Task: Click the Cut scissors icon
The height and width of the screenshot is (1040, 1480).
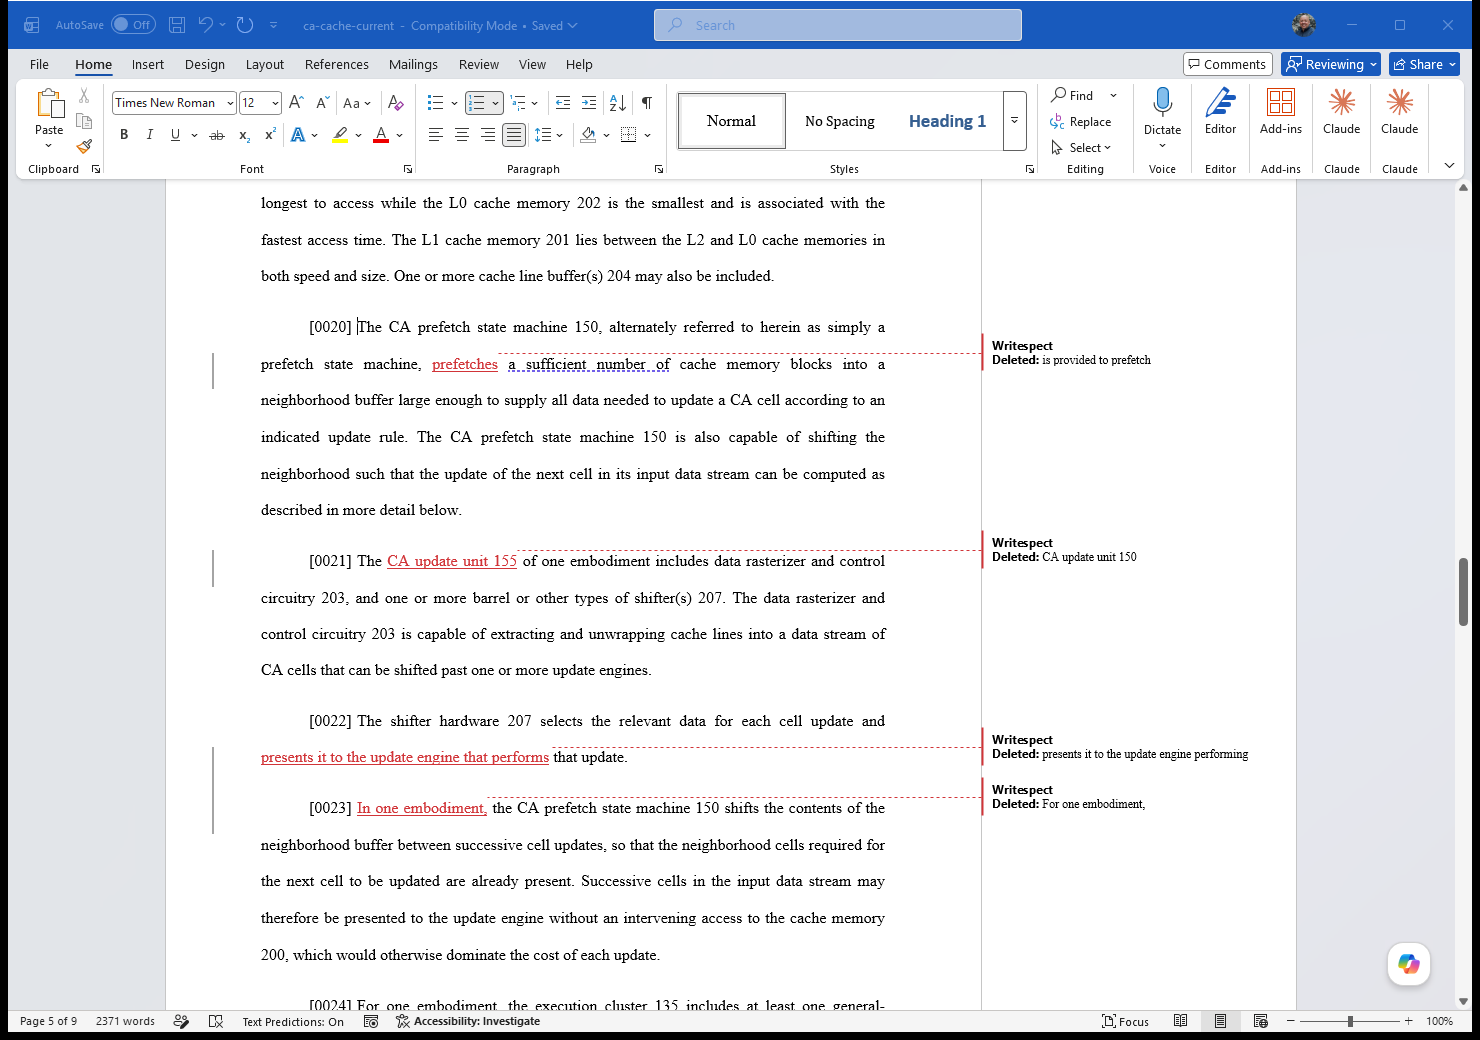Action: [x=84, y=96]
